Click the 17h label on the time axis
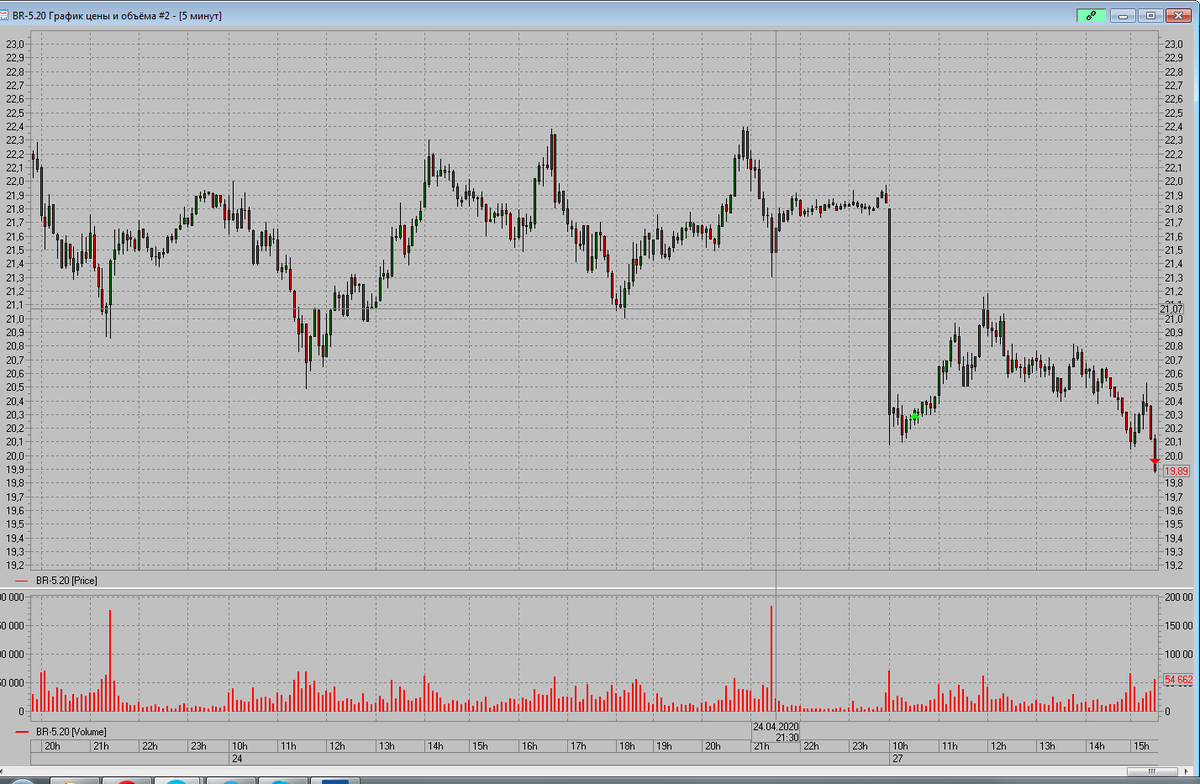This screenshot has height=784, width=1200. click(577, 746)
